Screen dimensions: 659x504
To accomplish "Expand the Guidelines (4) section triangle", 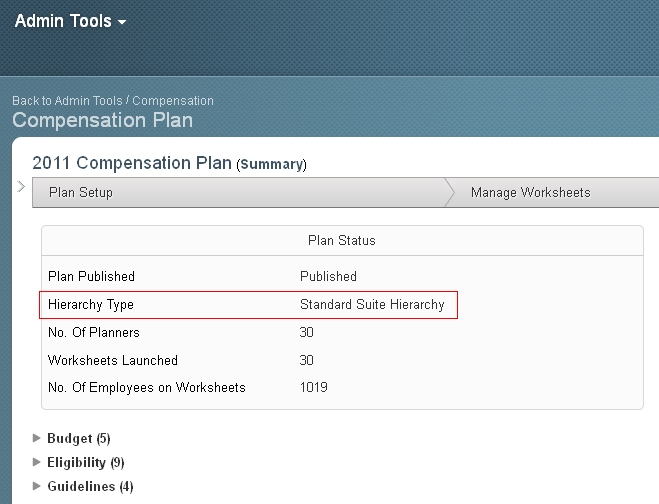I will [37, 486].
